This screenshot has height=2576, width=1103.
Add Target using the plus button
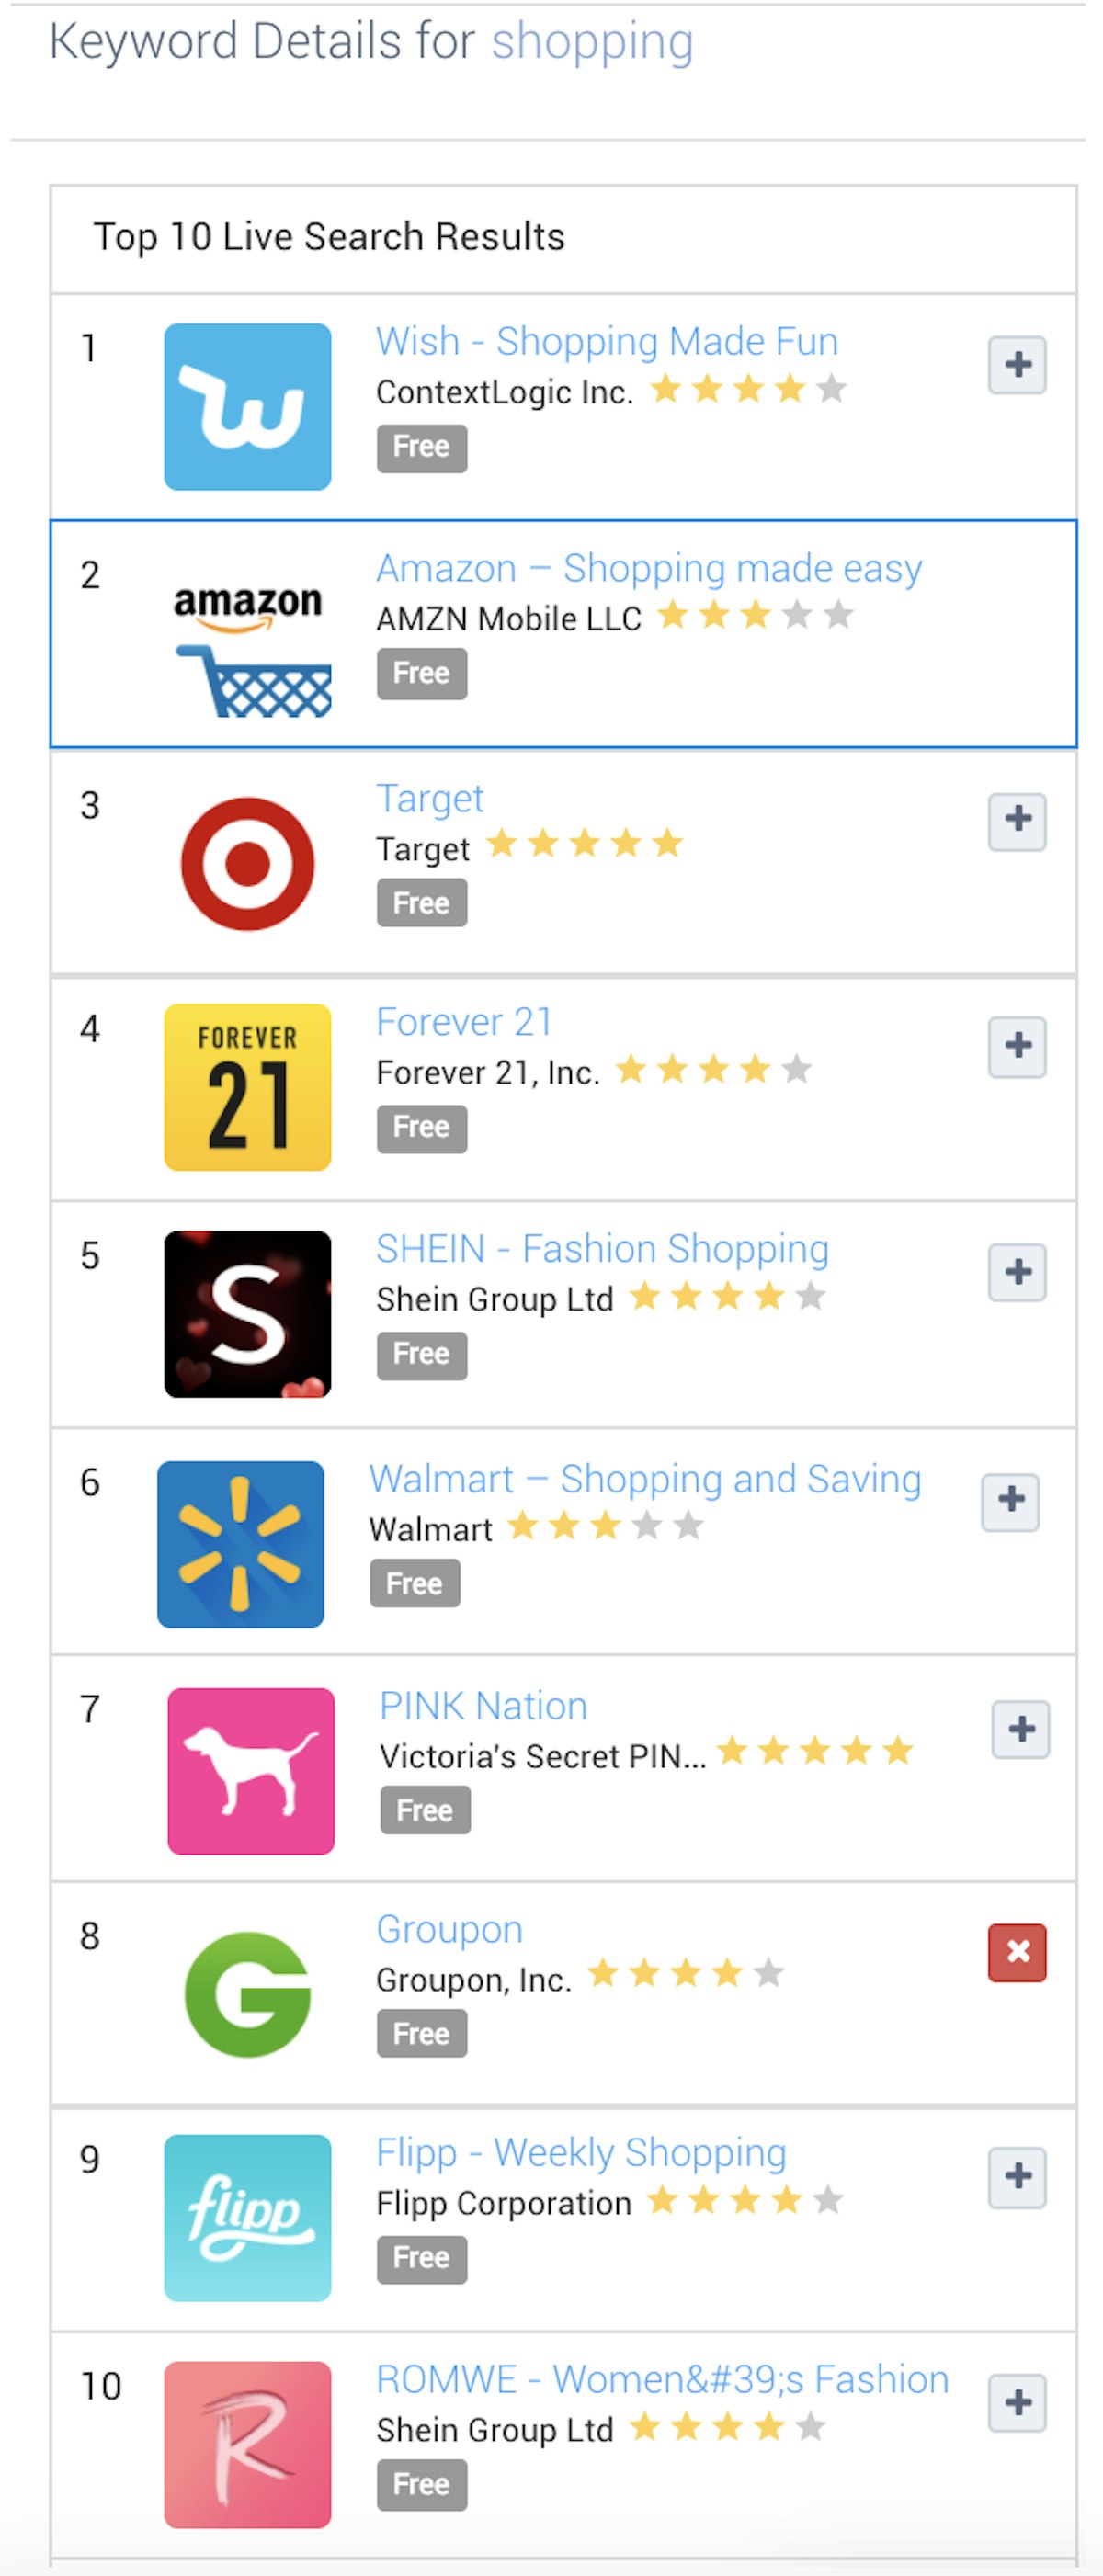point(1016,821)
